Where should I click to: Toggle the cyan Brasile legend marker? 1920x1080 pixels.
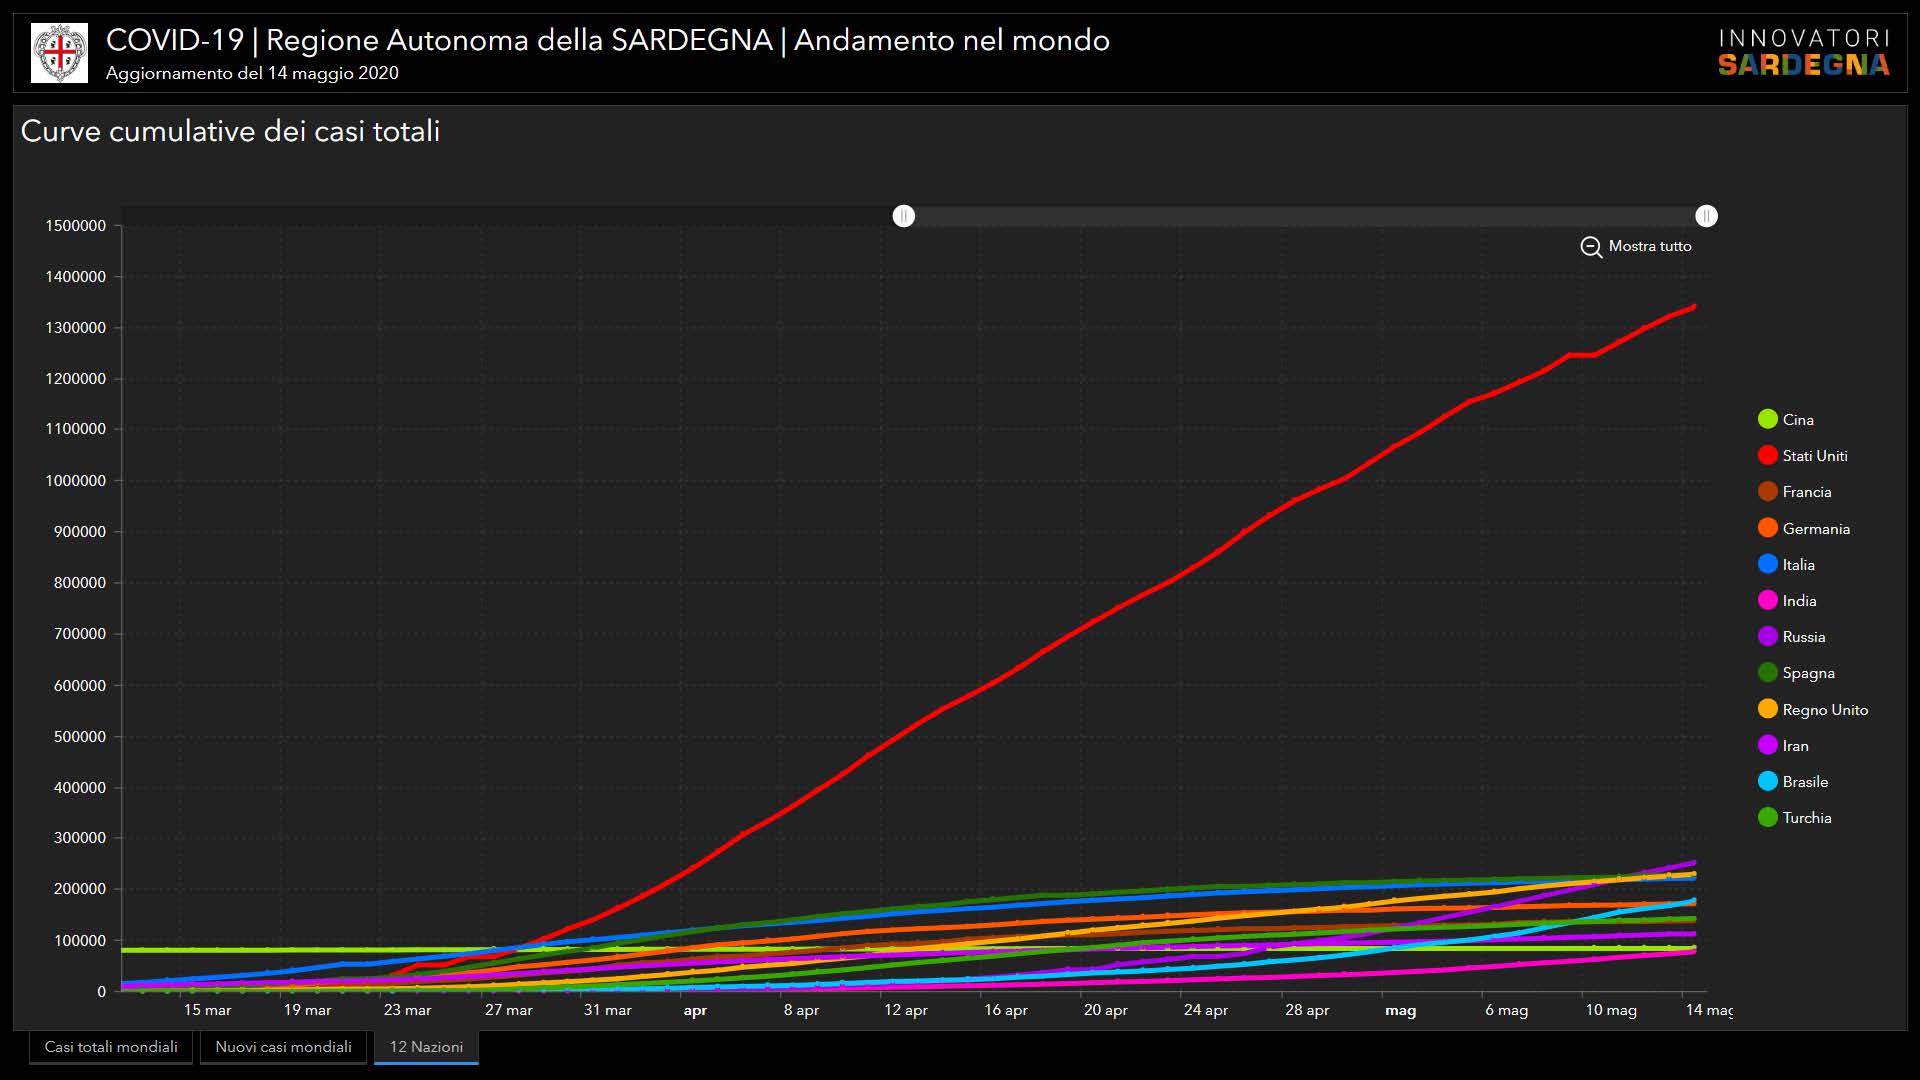click(1768, 781)
